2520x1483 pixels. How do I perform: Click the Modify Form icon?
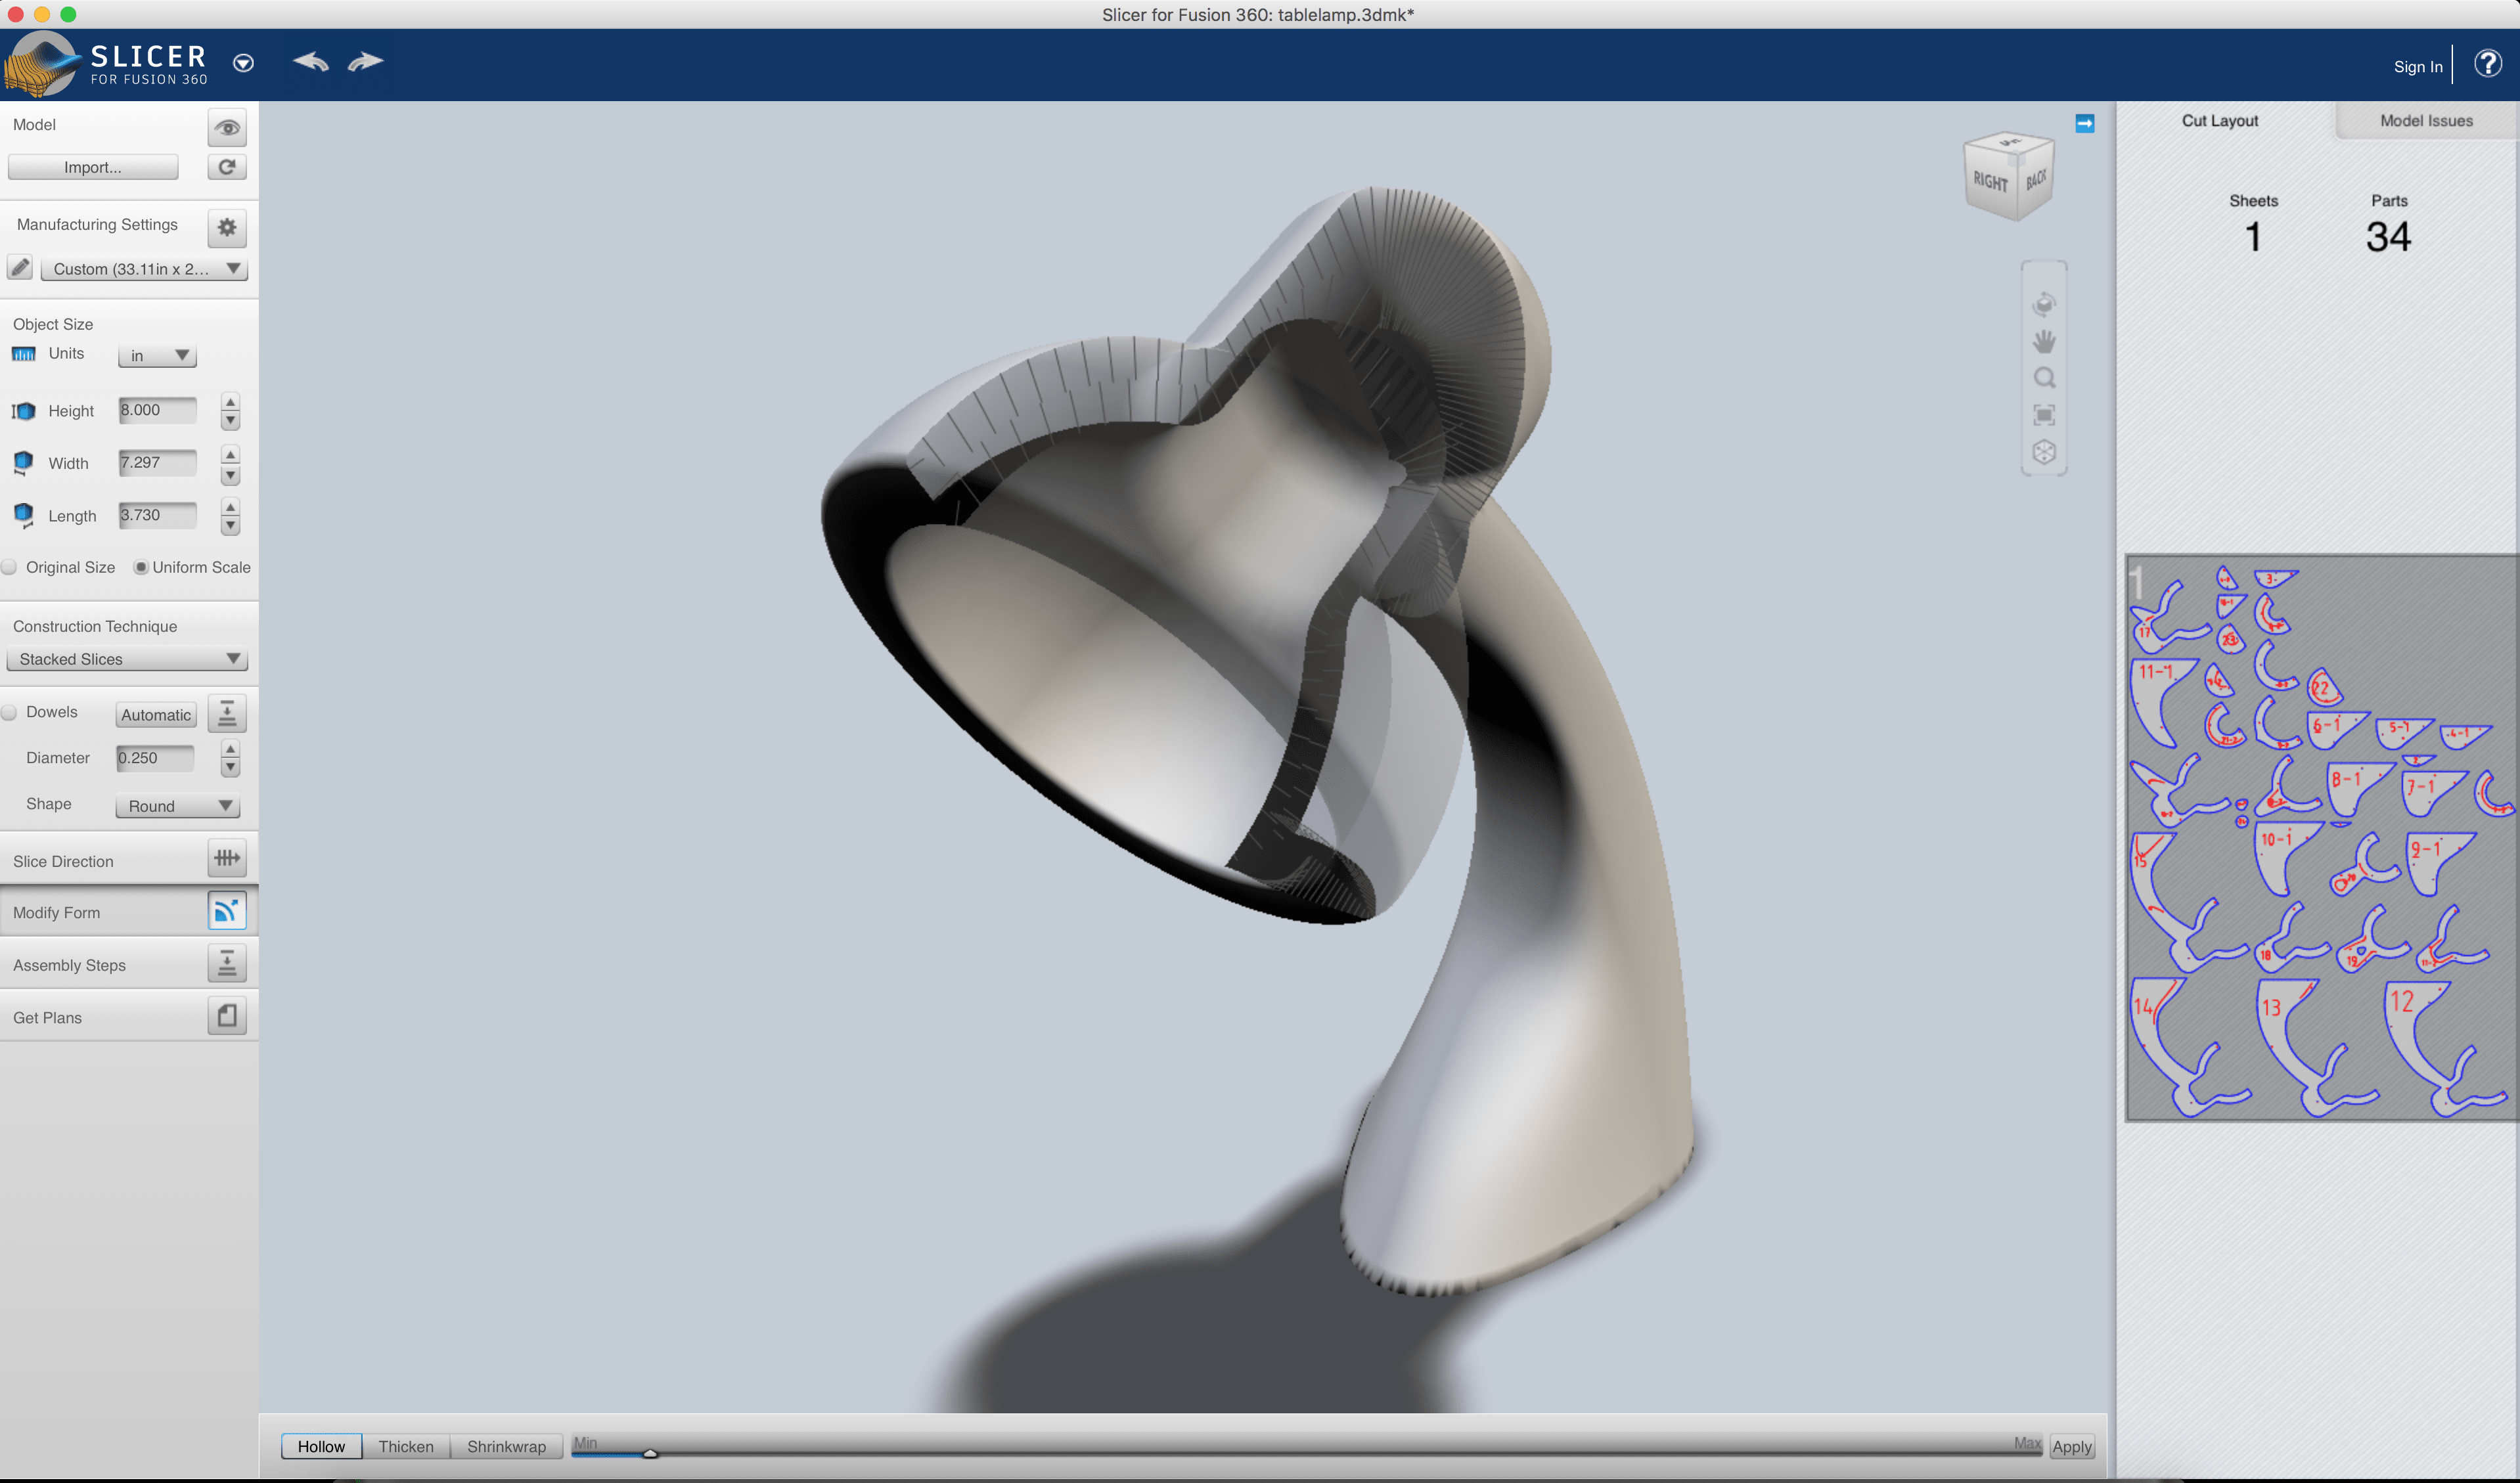[x=227, y=911]
